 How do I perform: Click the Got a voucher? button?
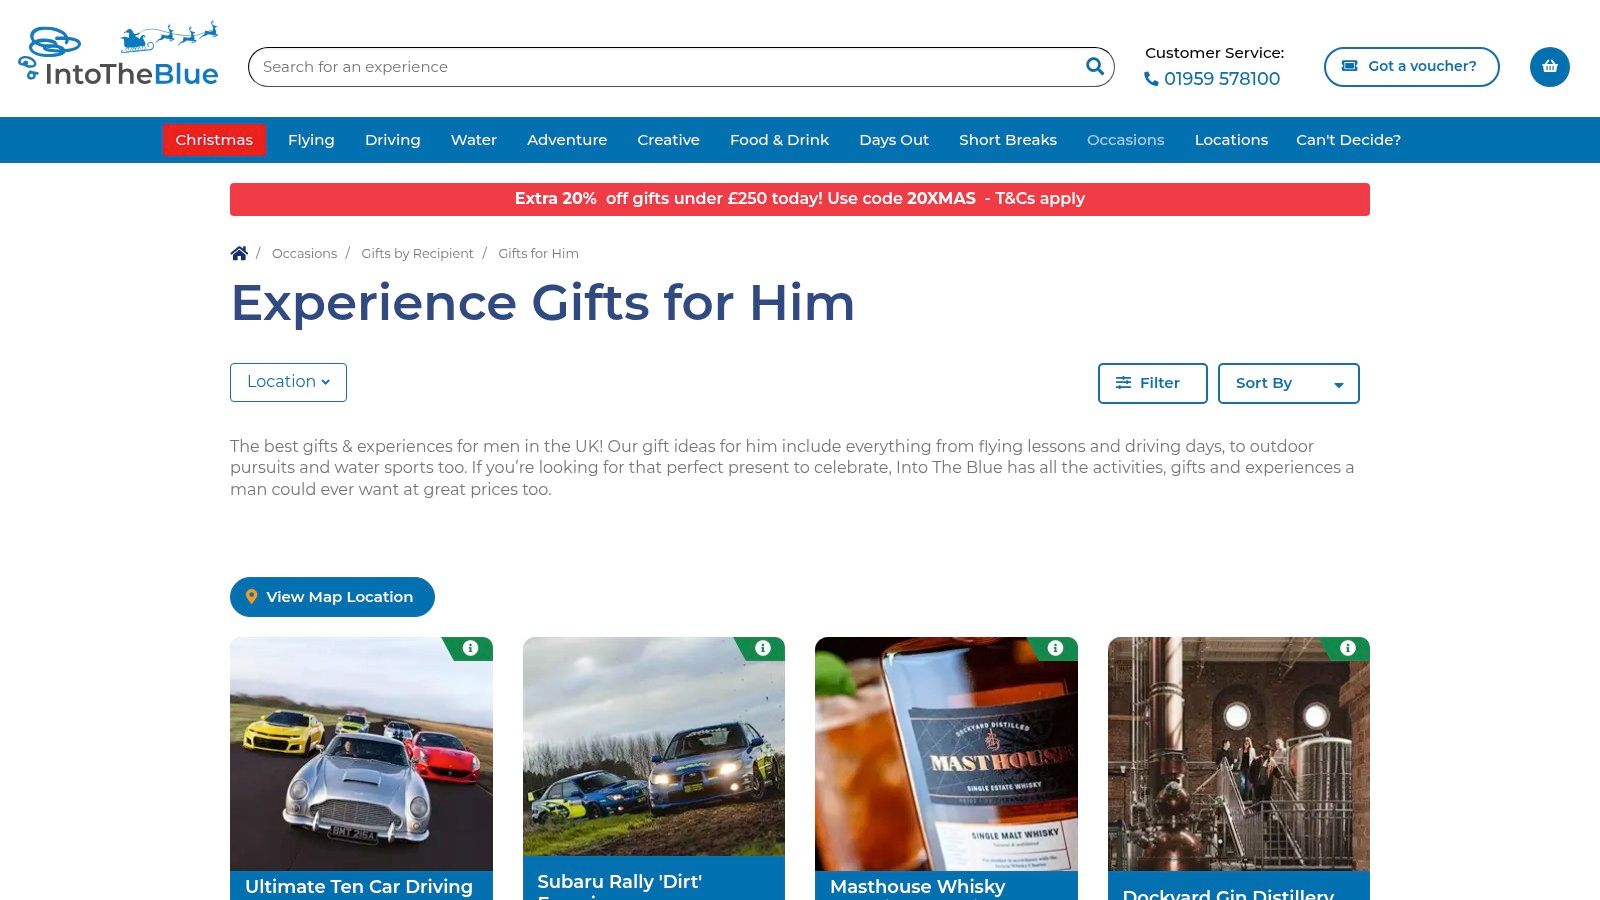click(x=1411, y=67)
